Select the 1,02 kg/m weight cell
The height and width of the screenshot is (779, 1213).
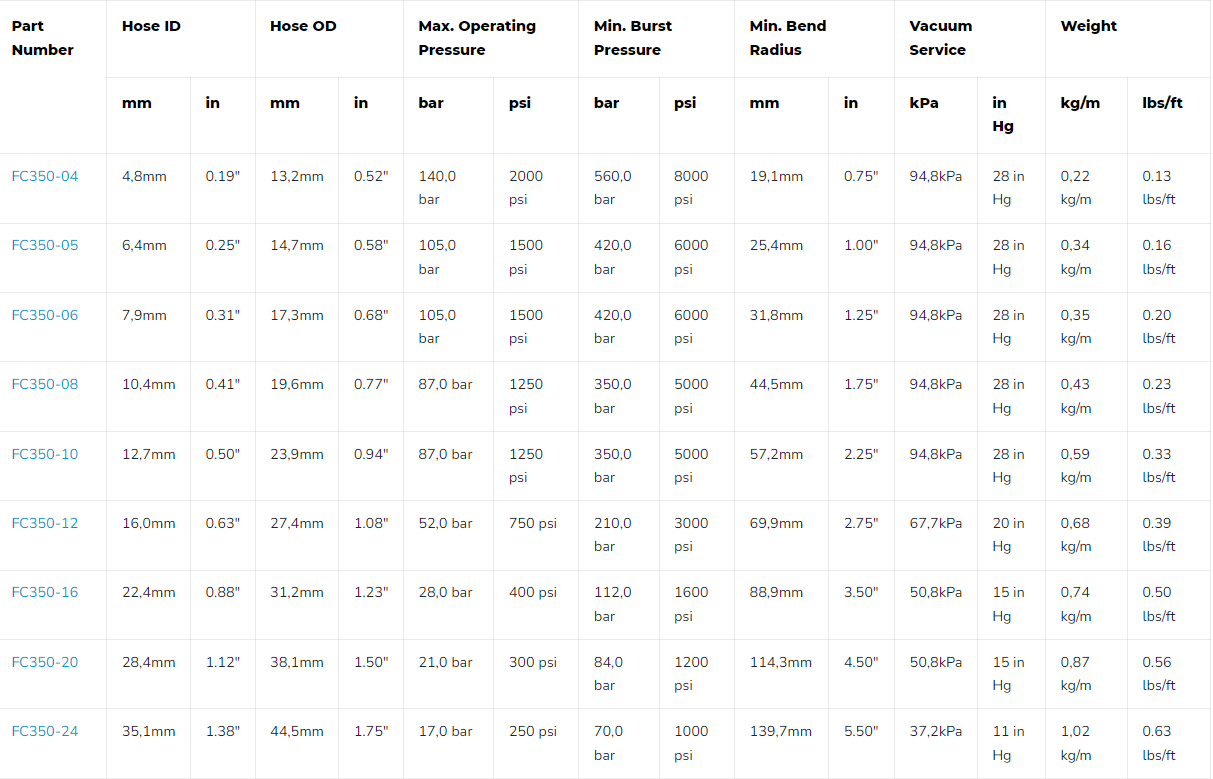(1076, 743)
